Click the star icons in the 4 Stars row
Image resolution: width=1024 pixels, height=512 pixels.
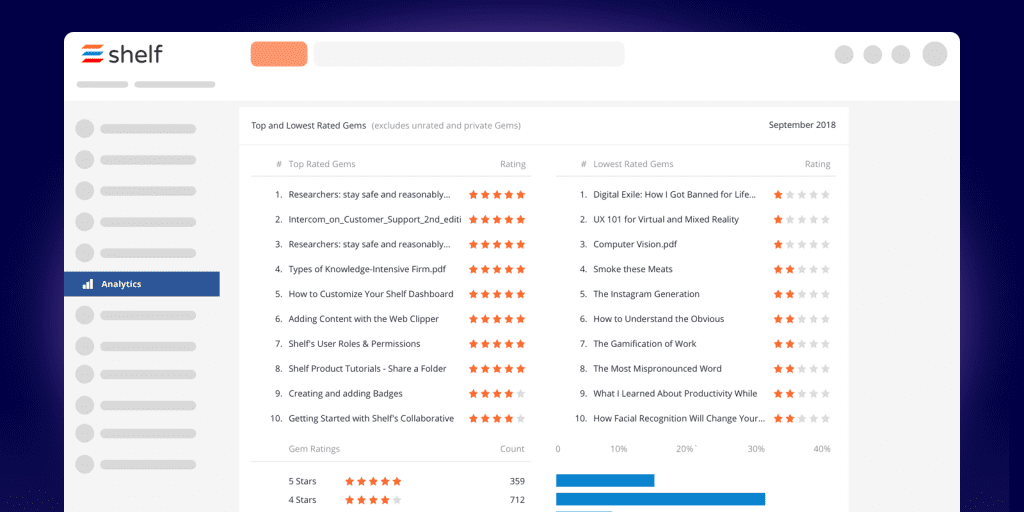[x=373, y=500]
